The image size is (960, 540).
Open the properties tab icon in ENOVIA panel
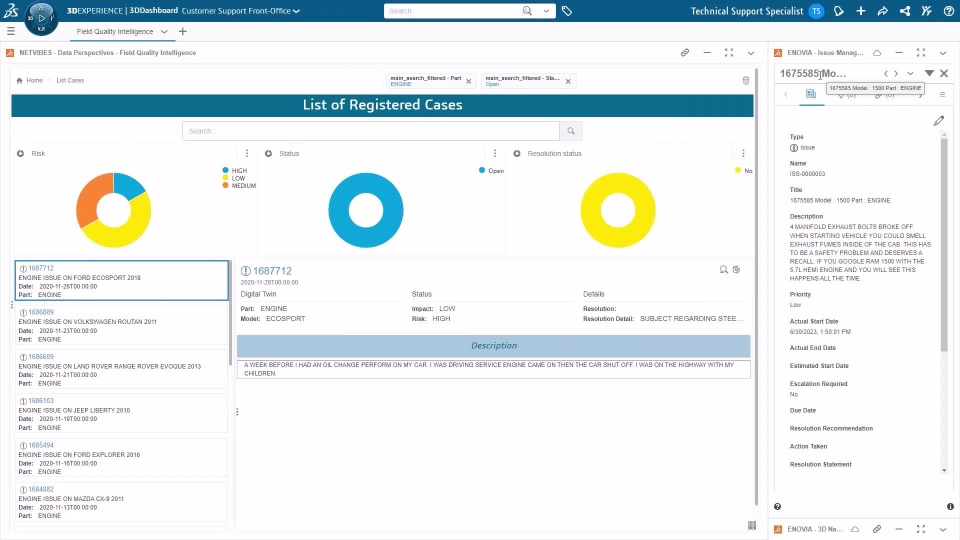pos(811,94)
